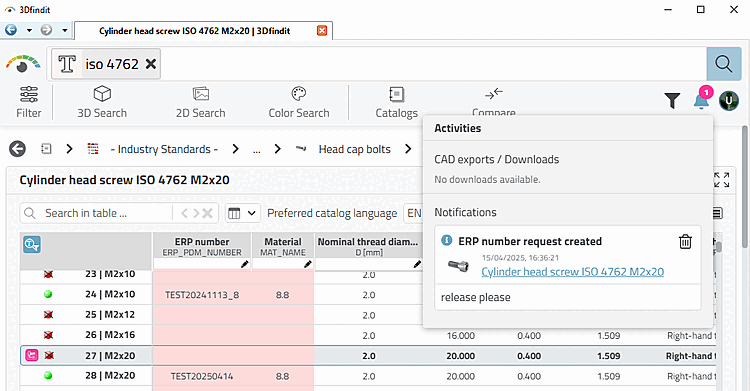Remove the iso 4762 search term
Viewport: 750px width, 391px height.
pyautogui.click(x=151, y=64)
